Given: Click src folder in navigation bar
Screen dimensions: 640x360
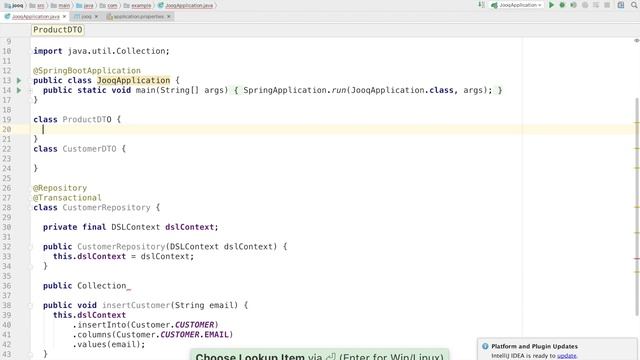Looking at the screenshot, I should pos(37,5).
